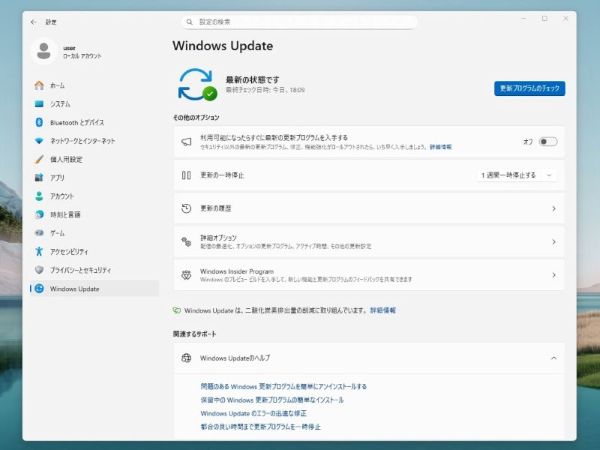Click the Apps icon in the sidebar
Screen dimensions: 600x450
pos(39,178)
